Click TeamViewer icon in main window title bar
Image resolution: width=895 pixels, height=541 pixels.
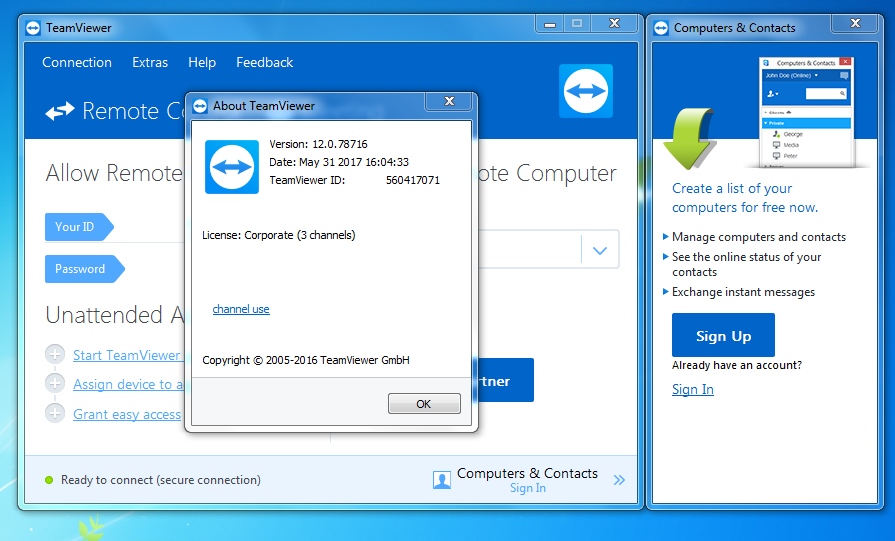pos(33,27)
